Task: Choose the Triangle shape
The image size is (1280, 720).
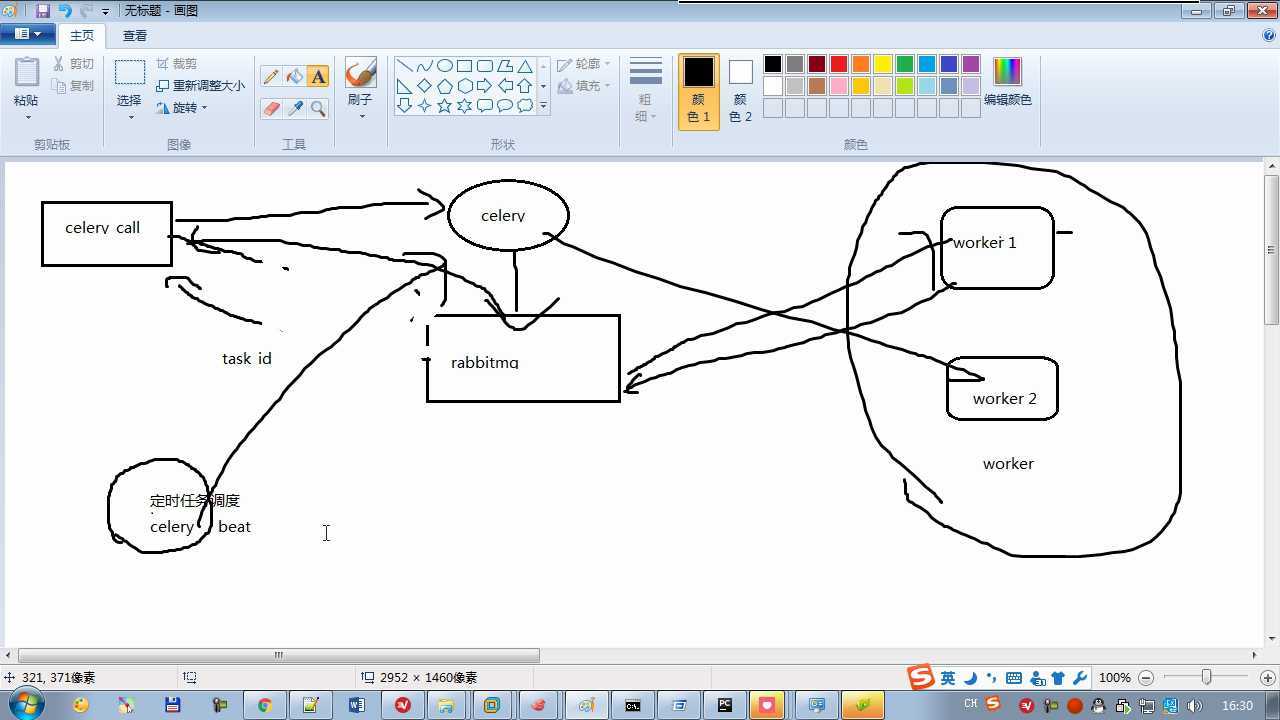Action: click(x=525, y=66)
